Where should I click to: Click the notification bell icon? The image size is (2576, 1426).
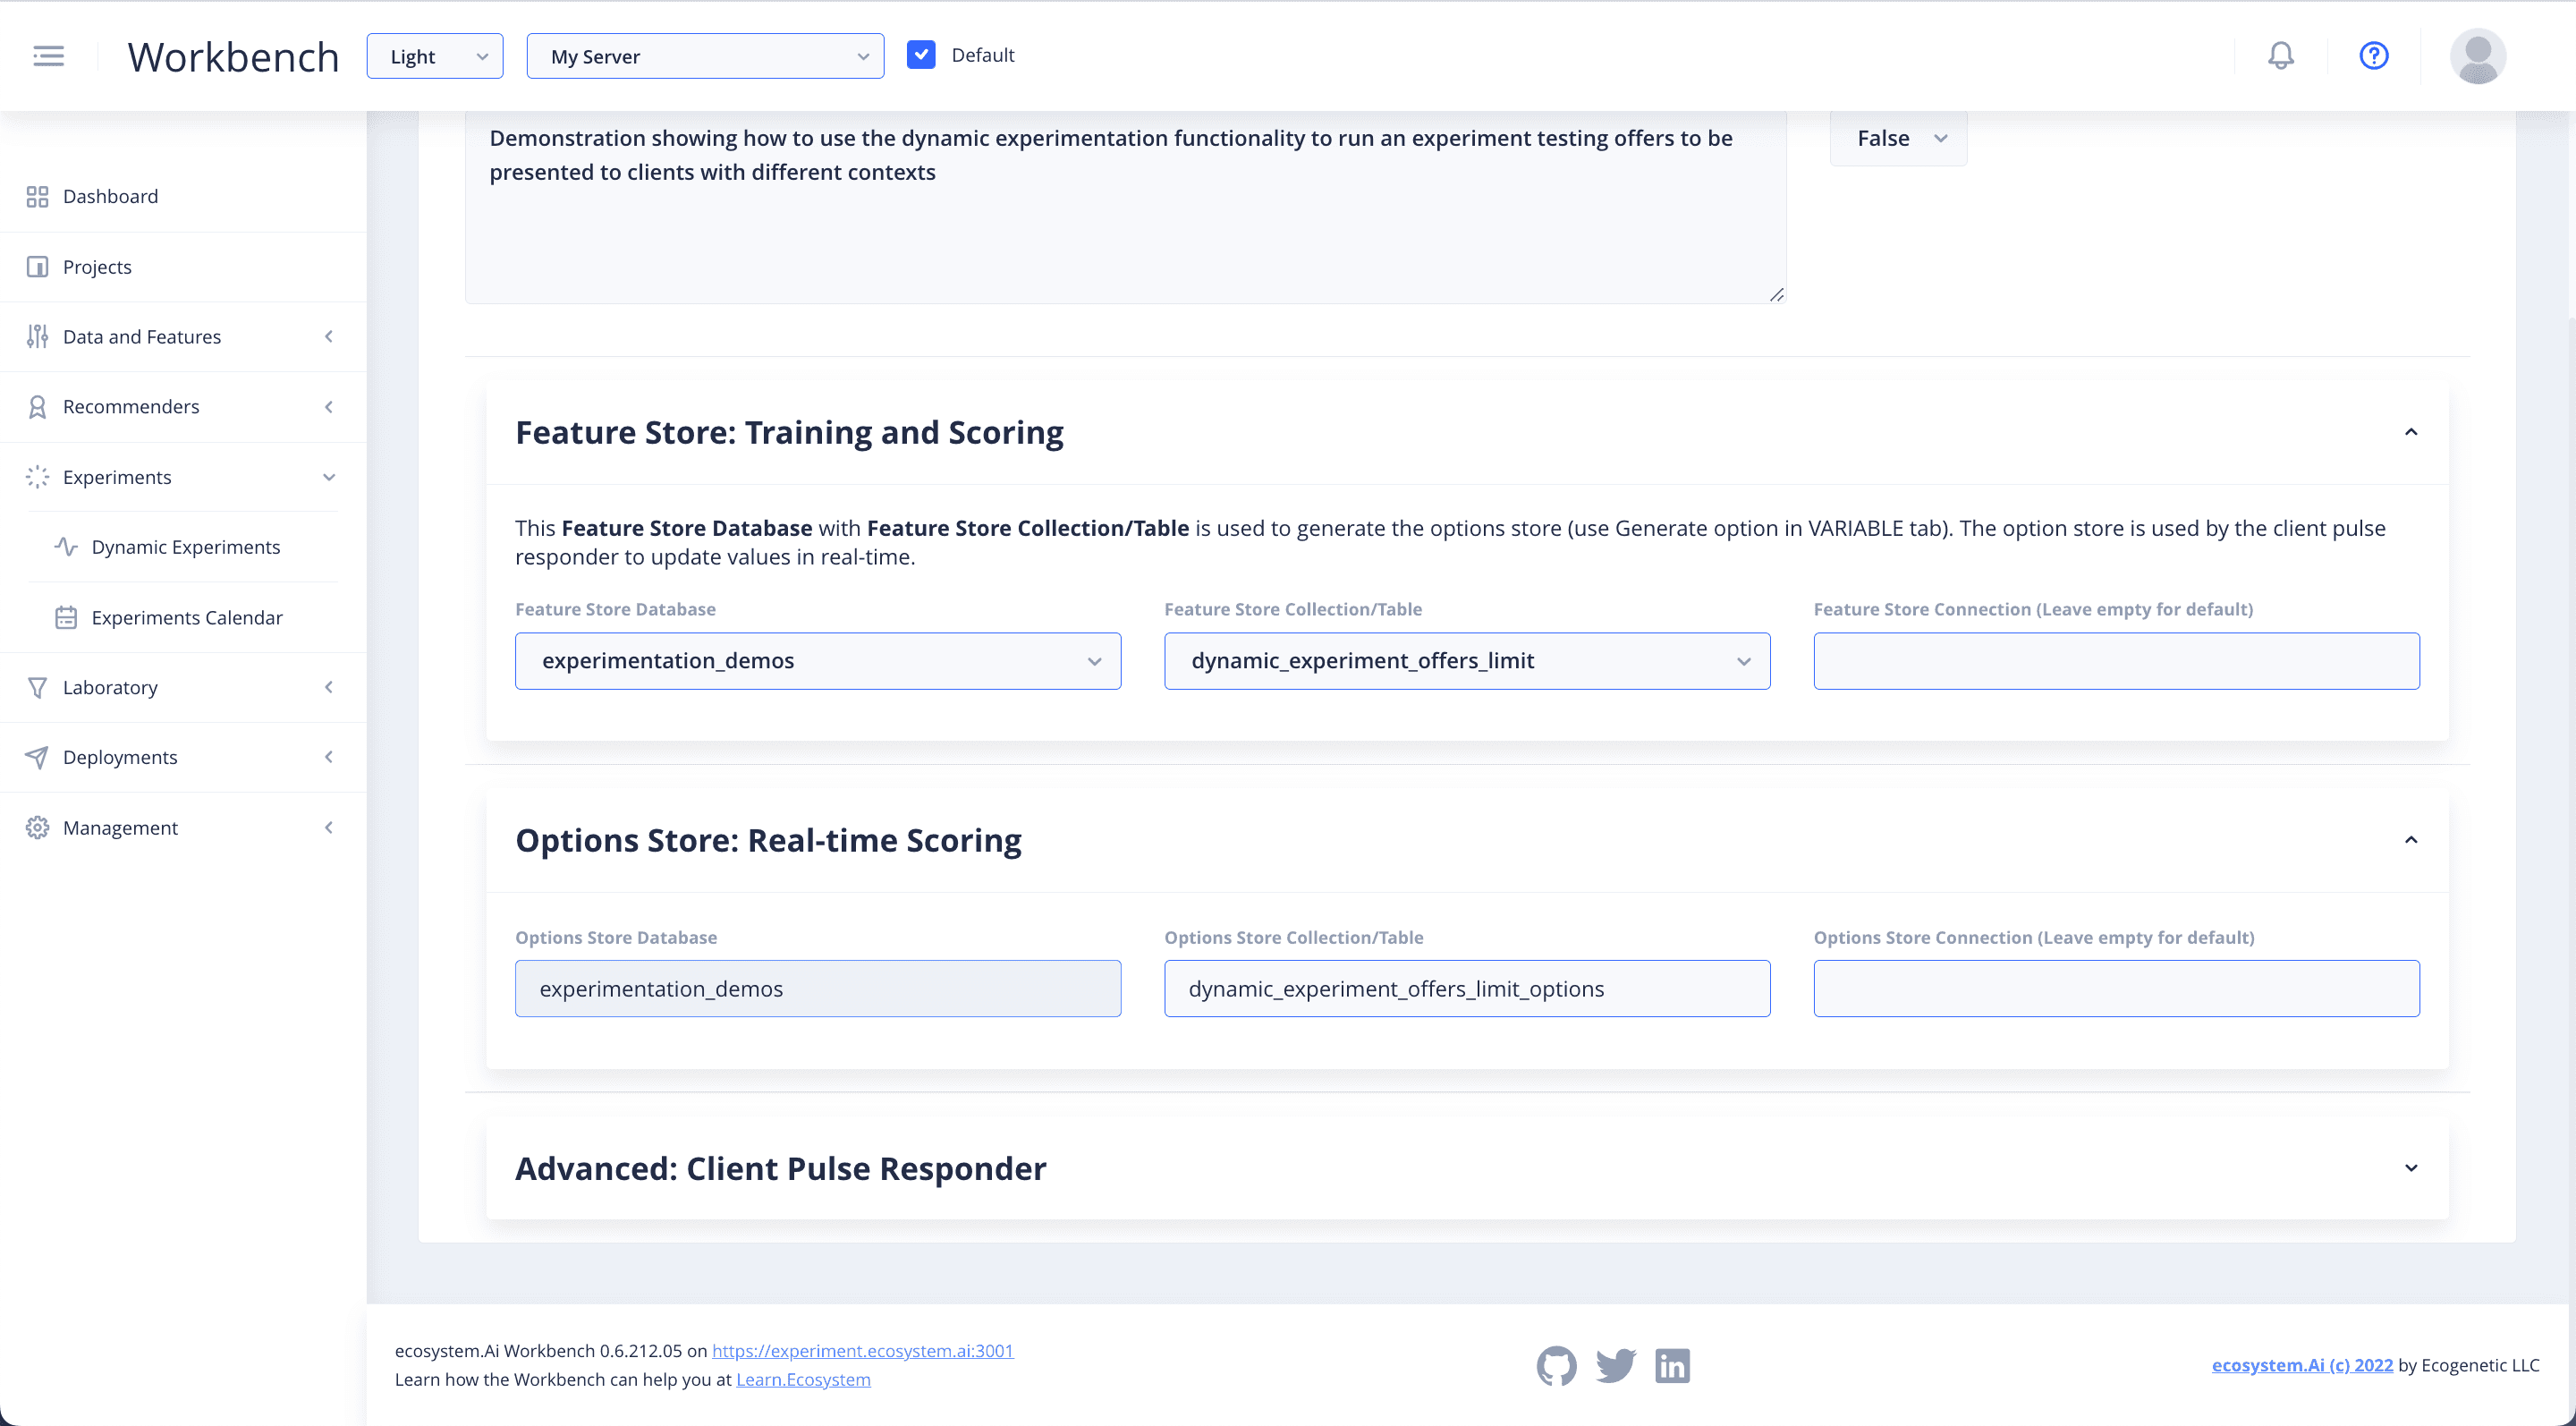click(2280, 55)
